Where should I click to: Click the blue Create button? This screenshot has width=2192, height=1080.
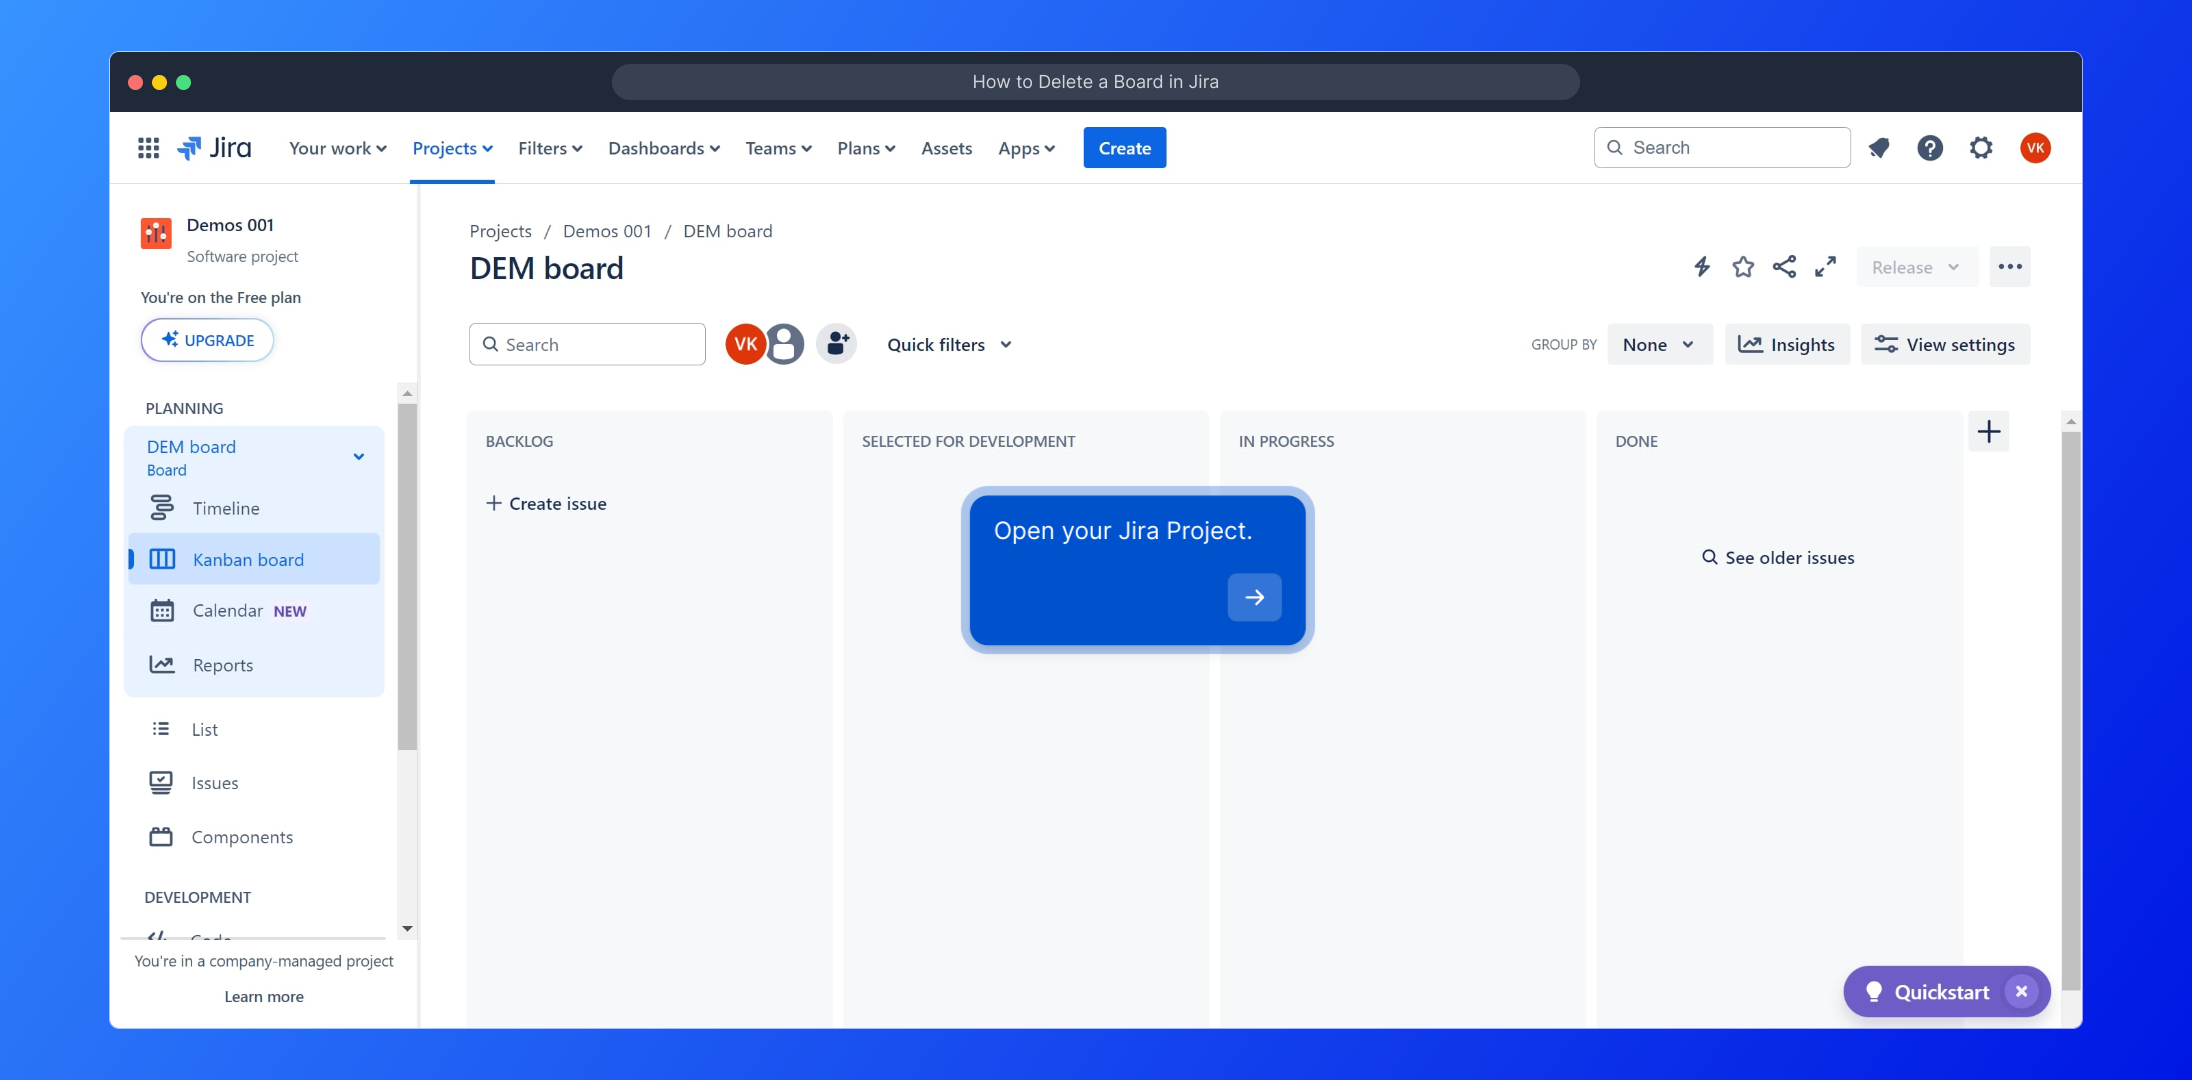point(1124,148)
